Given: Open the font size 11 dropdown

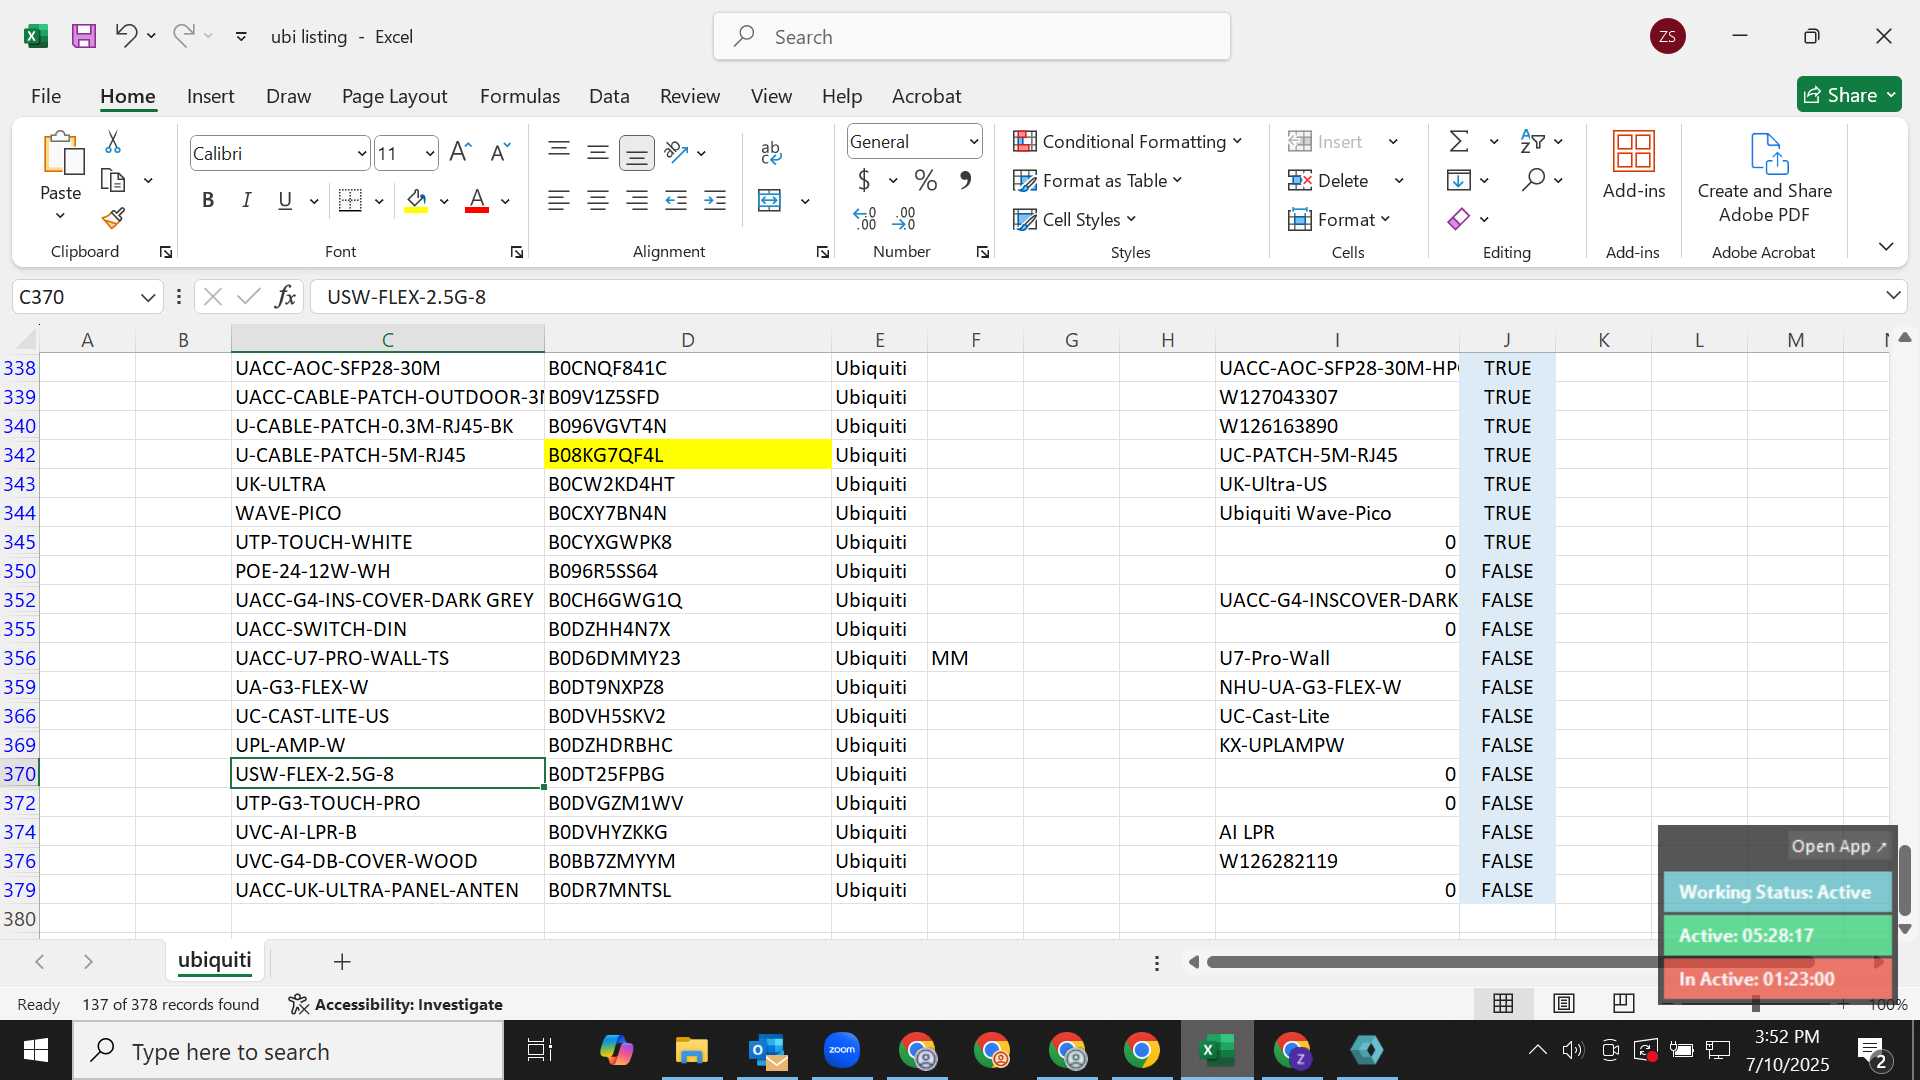Looking at the screenshot, I should coord(430,154).
